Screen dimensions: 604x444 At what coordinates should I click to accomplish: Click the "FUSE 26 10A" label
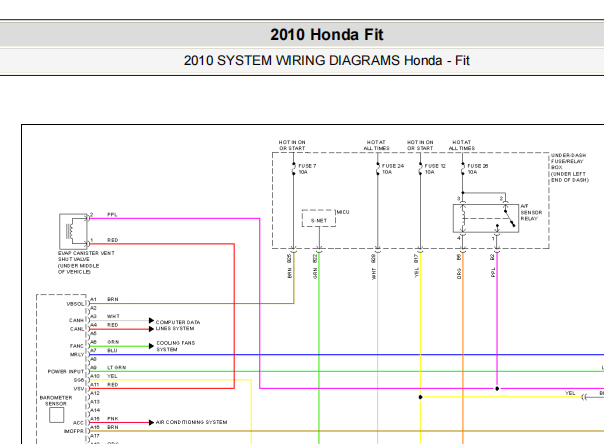click(478, 169)
